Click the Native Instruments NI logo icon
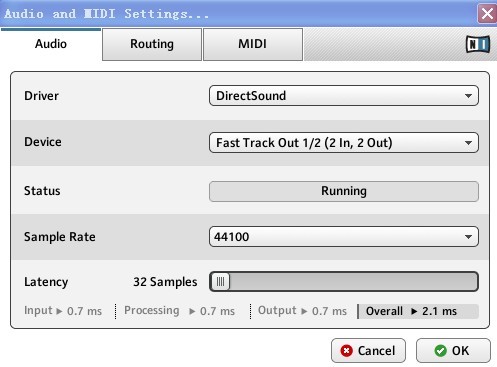The height and width of the screenshot is (367, 497). 478,44
